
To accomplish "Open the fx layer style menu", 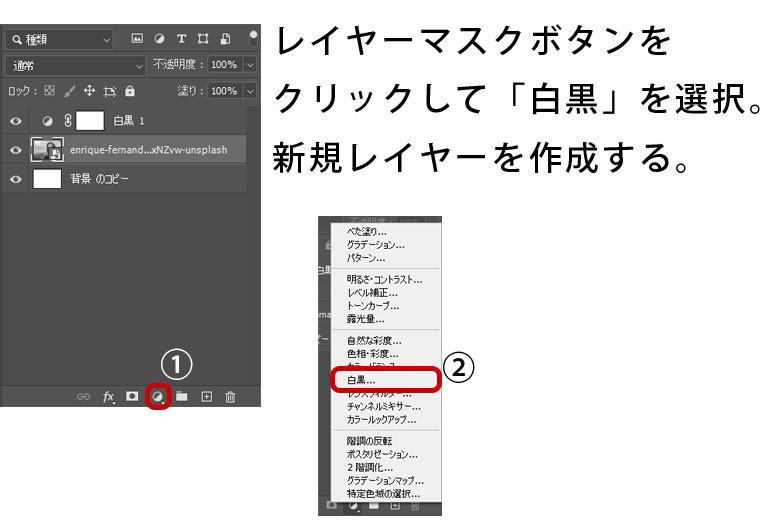I will pos(109,397).
